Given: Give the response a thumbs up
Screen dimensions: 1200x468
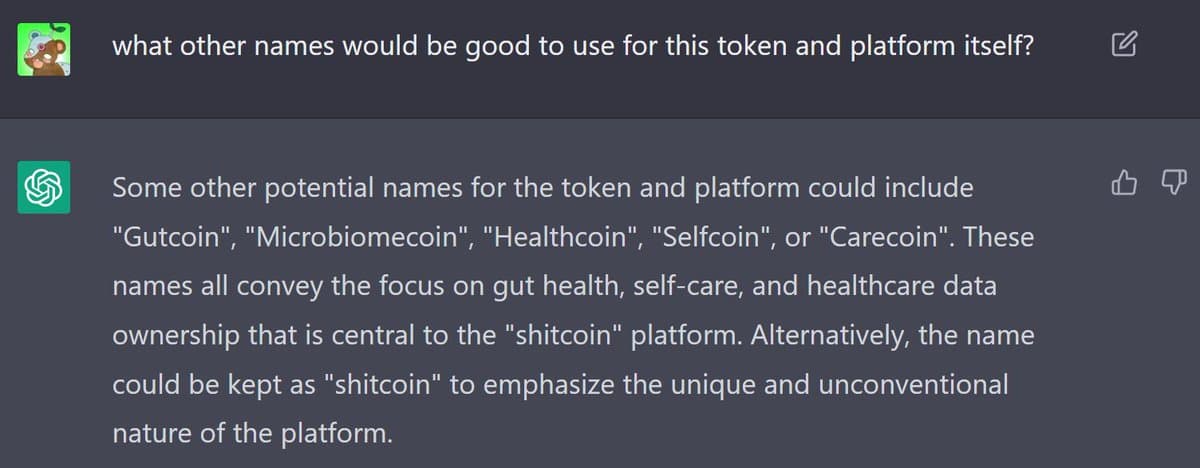Looking at the screenshot, I should click(x=1124, y=183).
